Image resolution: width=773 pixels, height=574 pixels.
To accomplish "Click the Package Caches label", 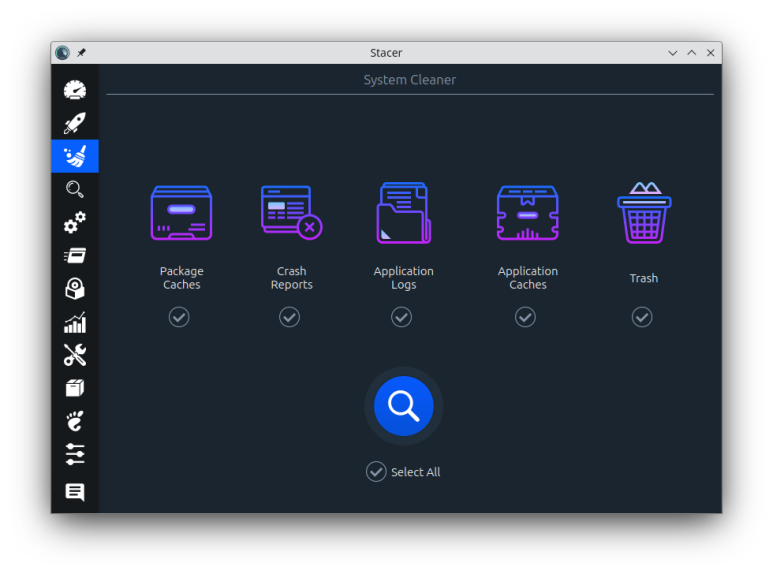I will (x=181, y=278).
